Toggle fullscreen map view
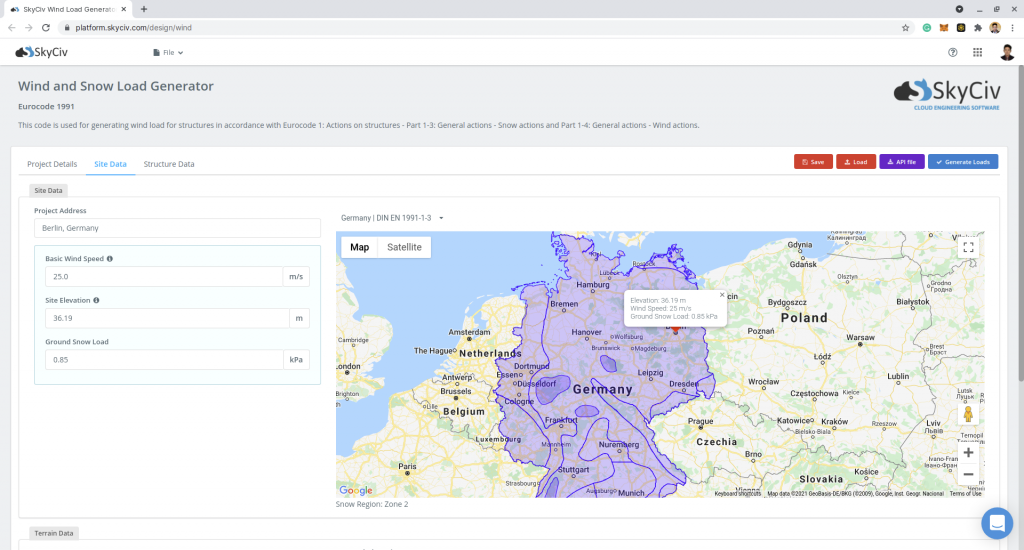 tap(967, 247)
